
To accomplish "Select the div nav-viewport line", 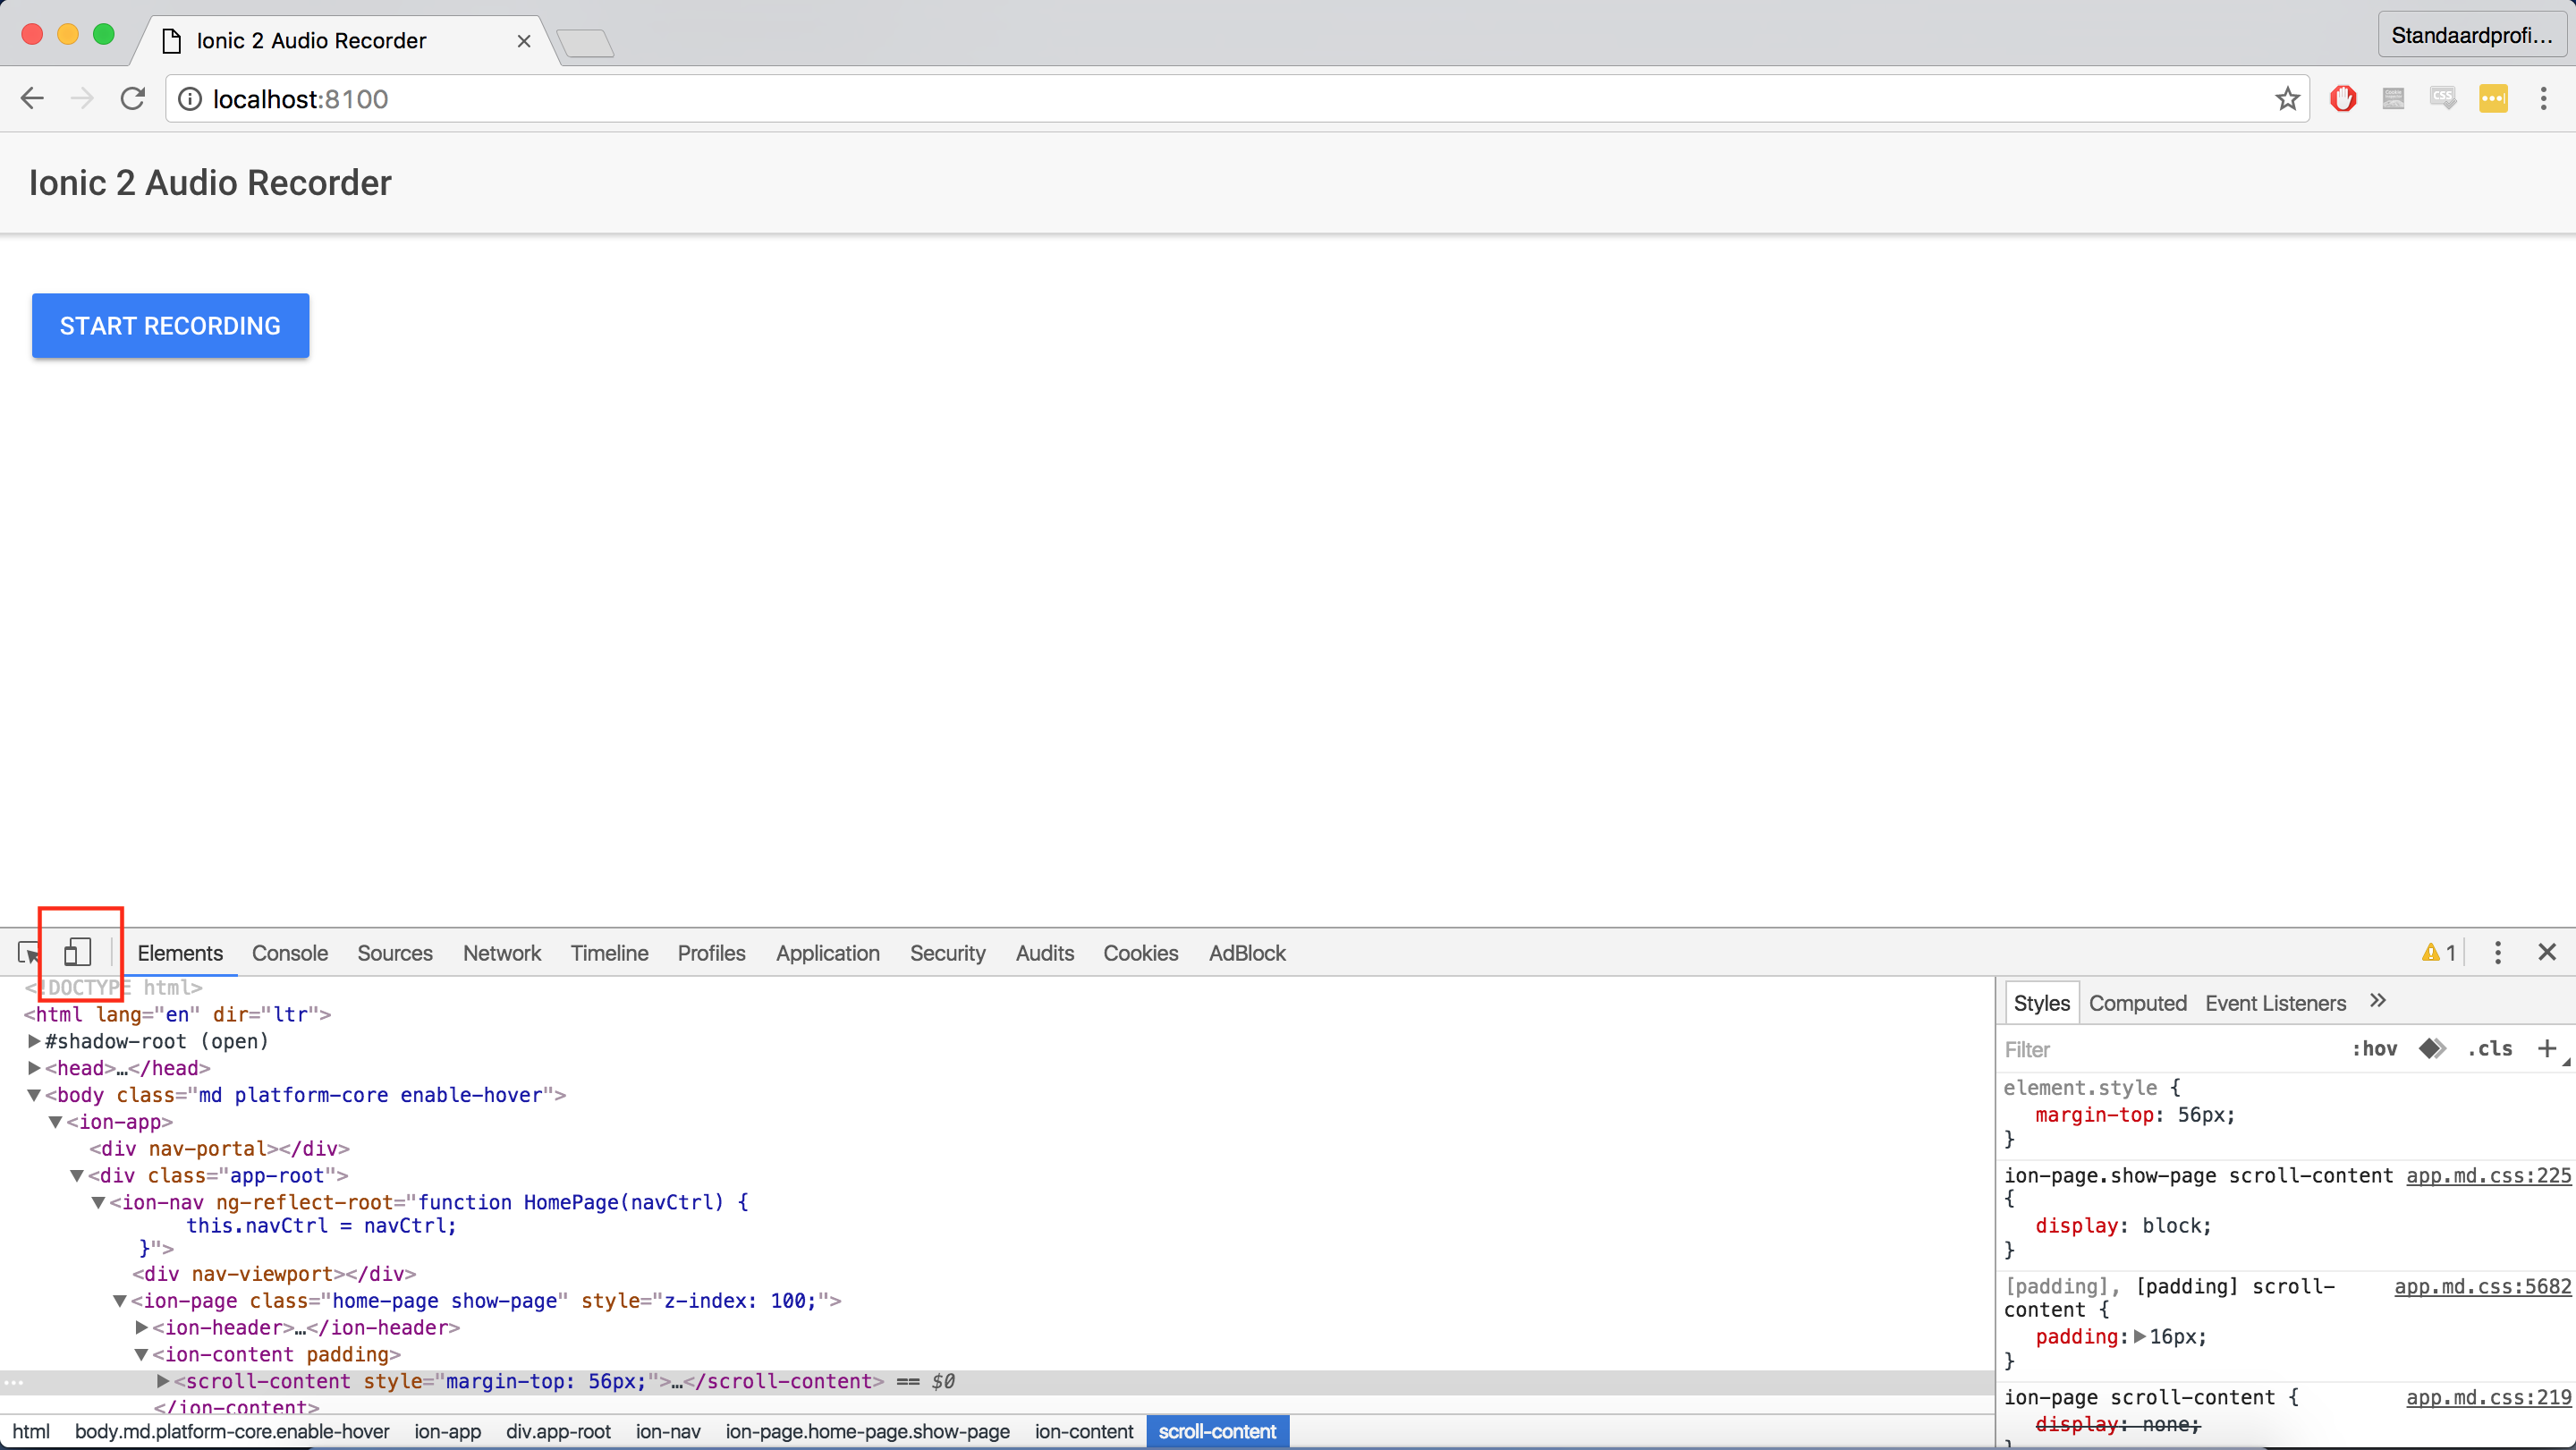I will tap(274, 1274).
